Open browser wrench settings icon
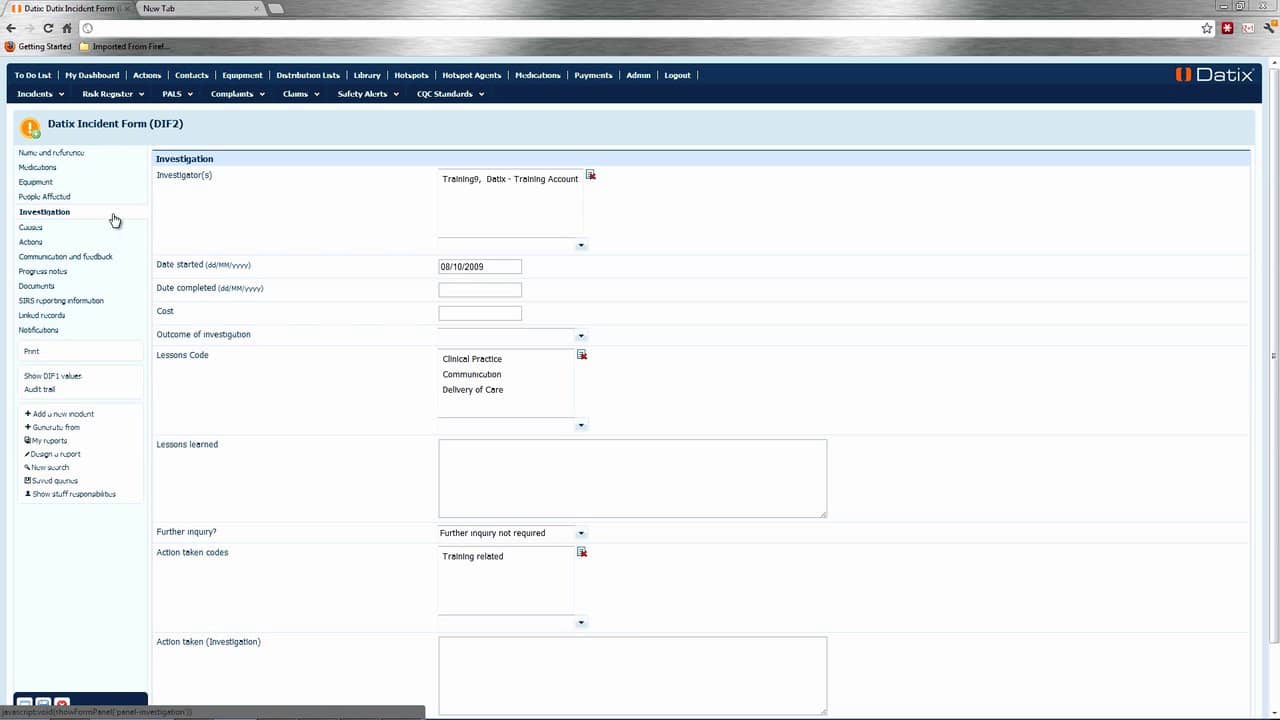This screenshot has width=1280, height=720. point(1268,28)
